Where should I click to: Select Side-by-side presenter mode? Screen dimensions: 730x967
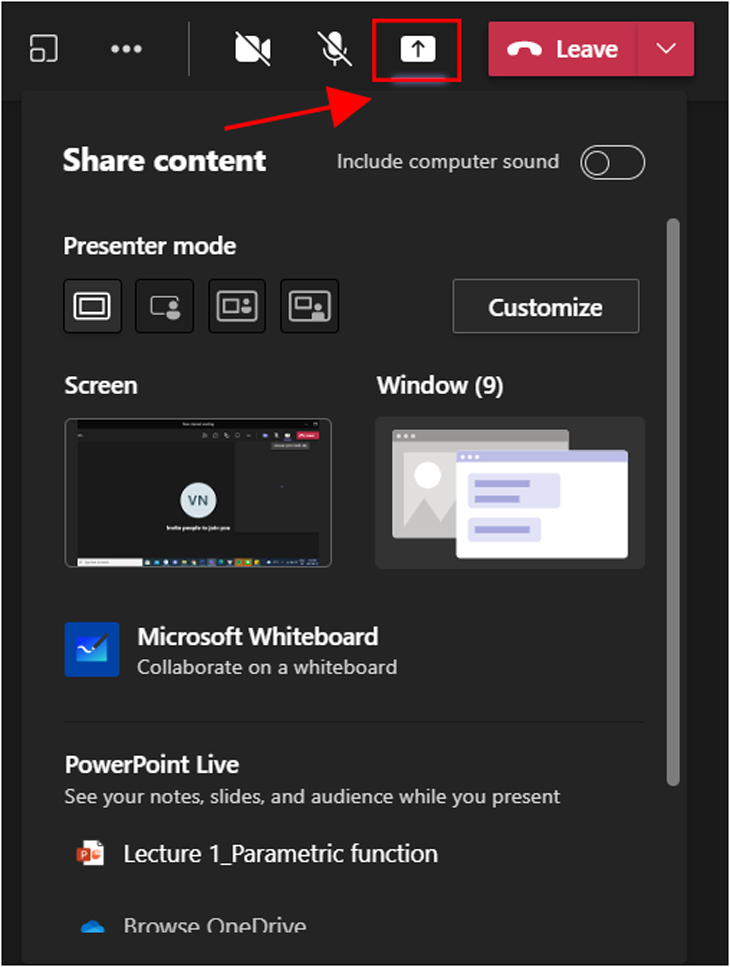click(x=237, y=306)
